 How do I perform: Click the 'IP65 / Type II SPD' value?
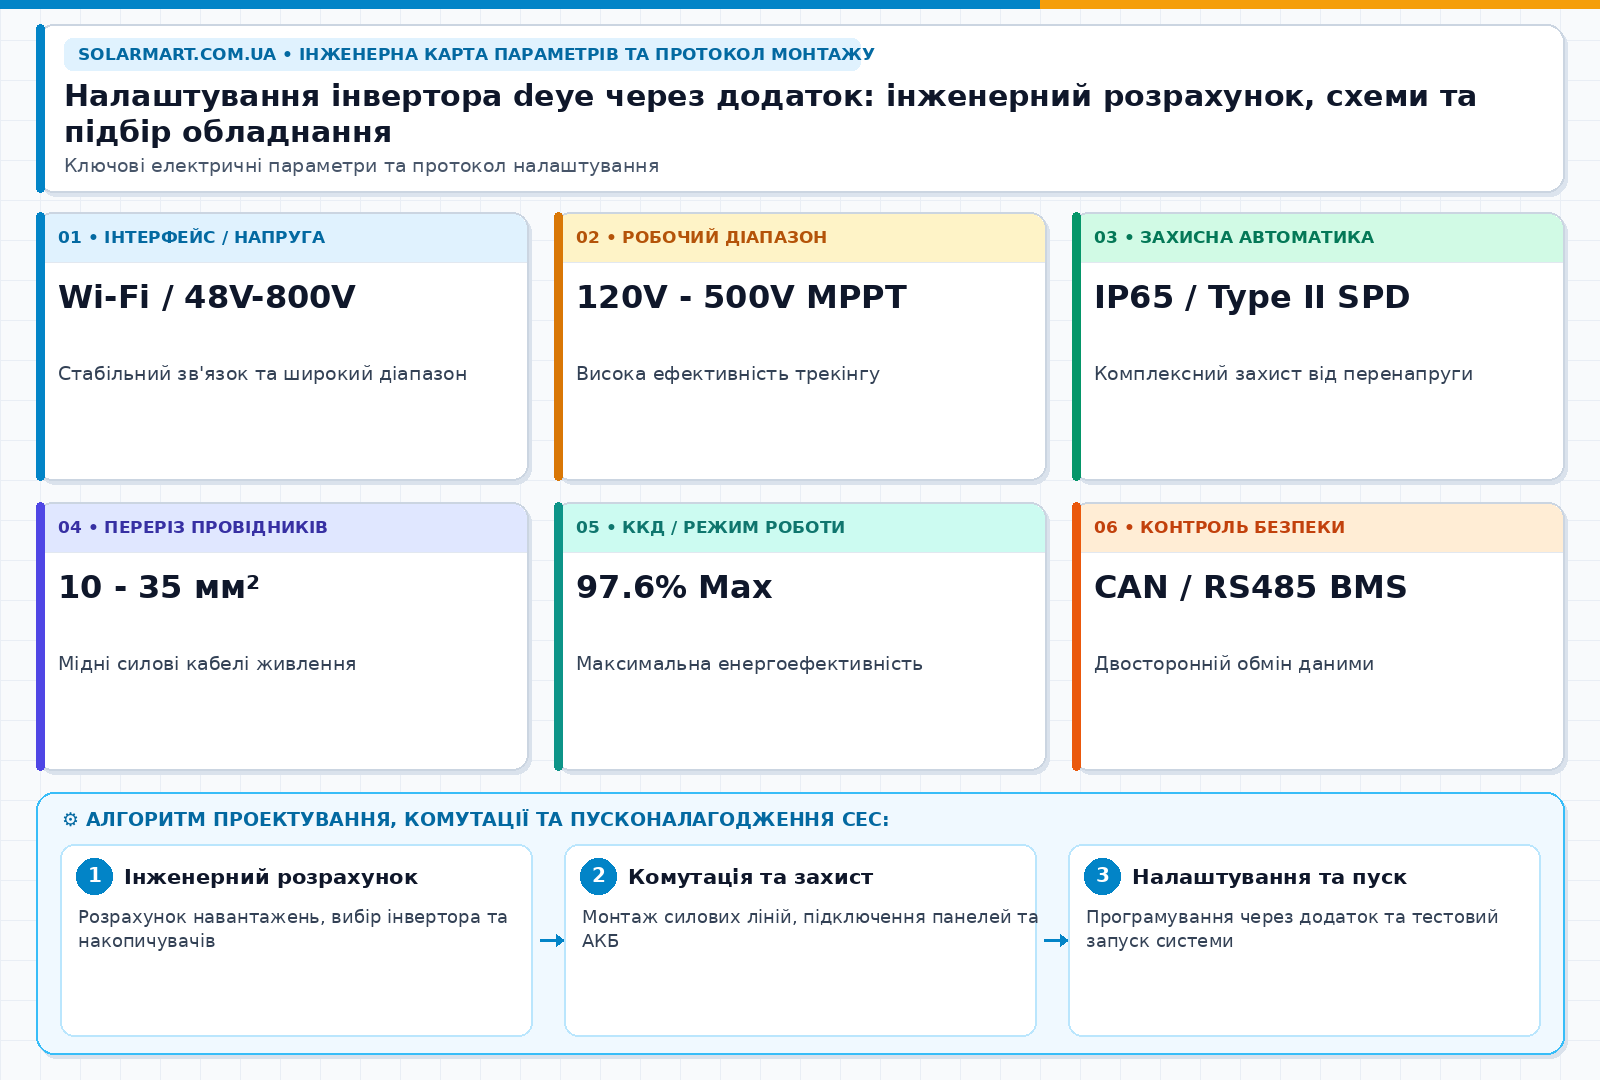[1252, 297]
